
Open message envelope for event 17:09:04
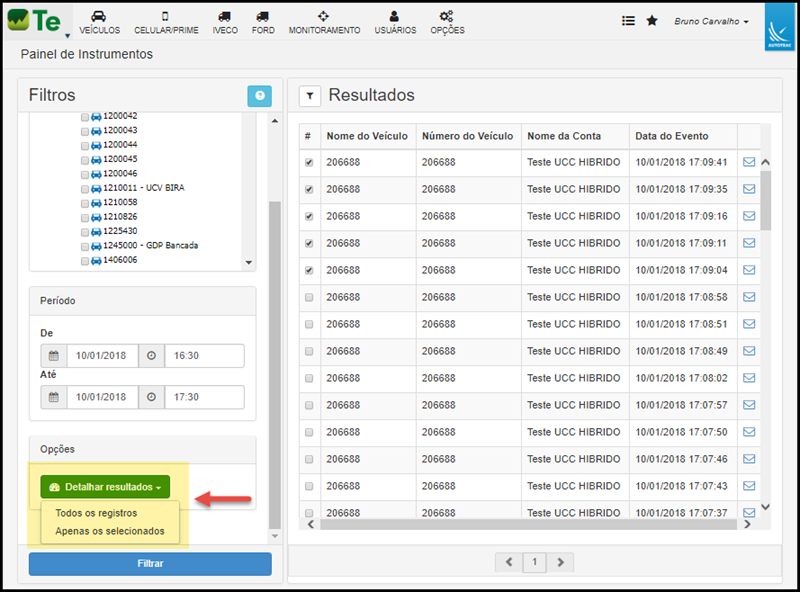[748, 270]
